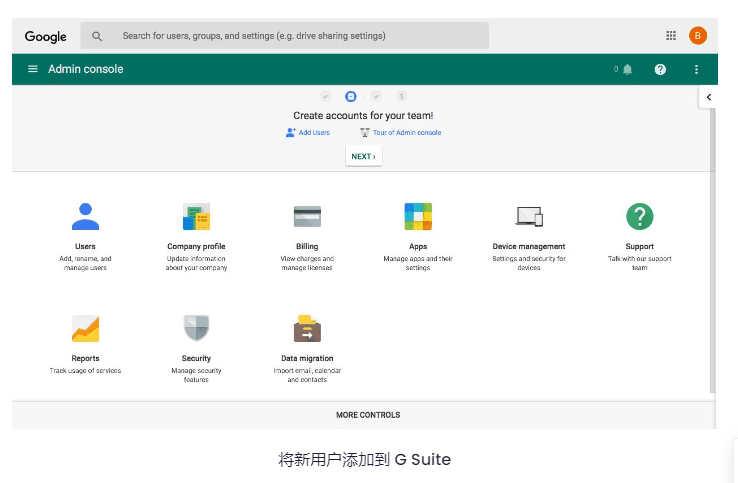Click the Device management label
The image size is (738, 483).
529,246
